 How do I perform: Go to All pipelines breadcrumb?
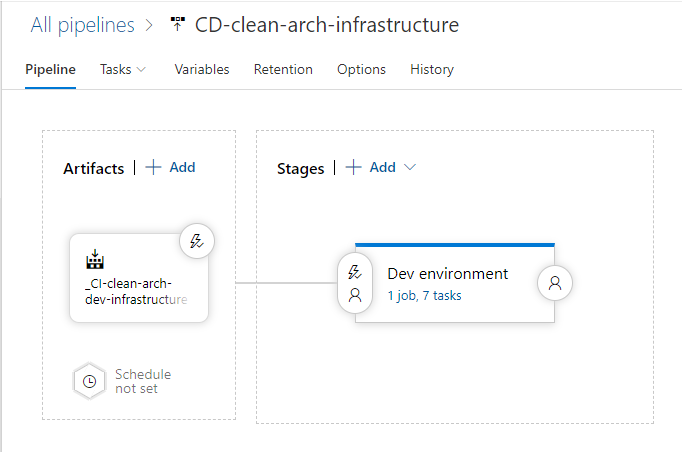84,25
